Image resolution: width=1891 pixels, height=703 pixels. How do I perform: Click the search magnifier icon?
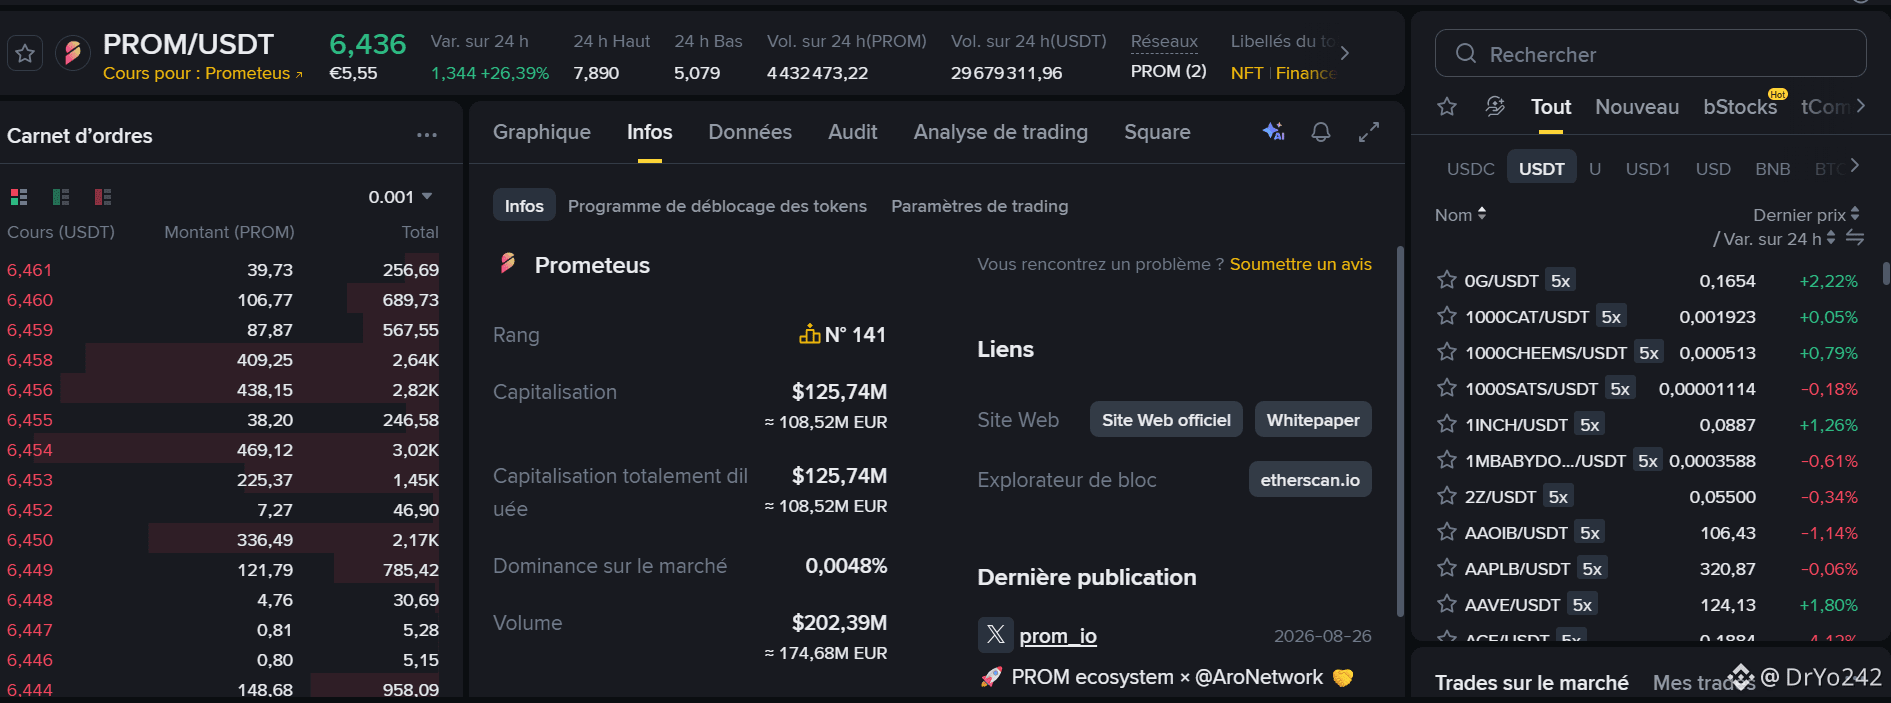click(x=1466, y=54)
